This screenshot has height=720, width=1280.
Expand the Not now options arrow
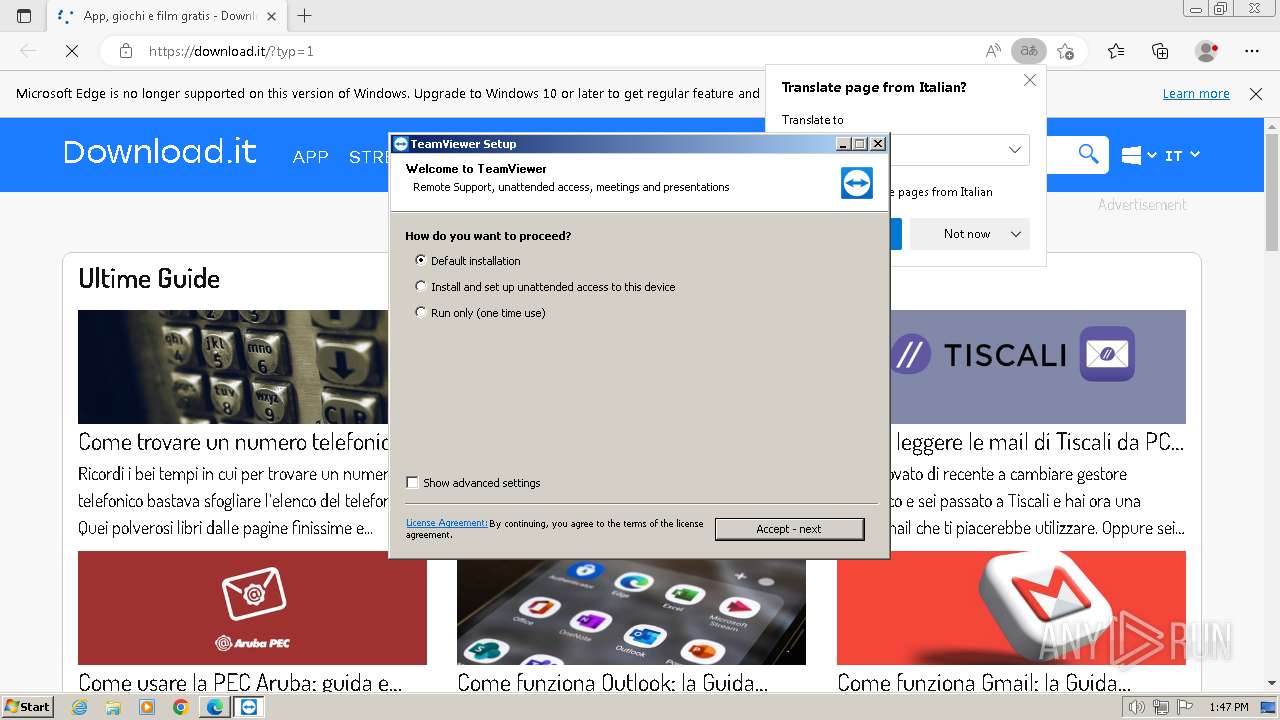[1016, 234]
